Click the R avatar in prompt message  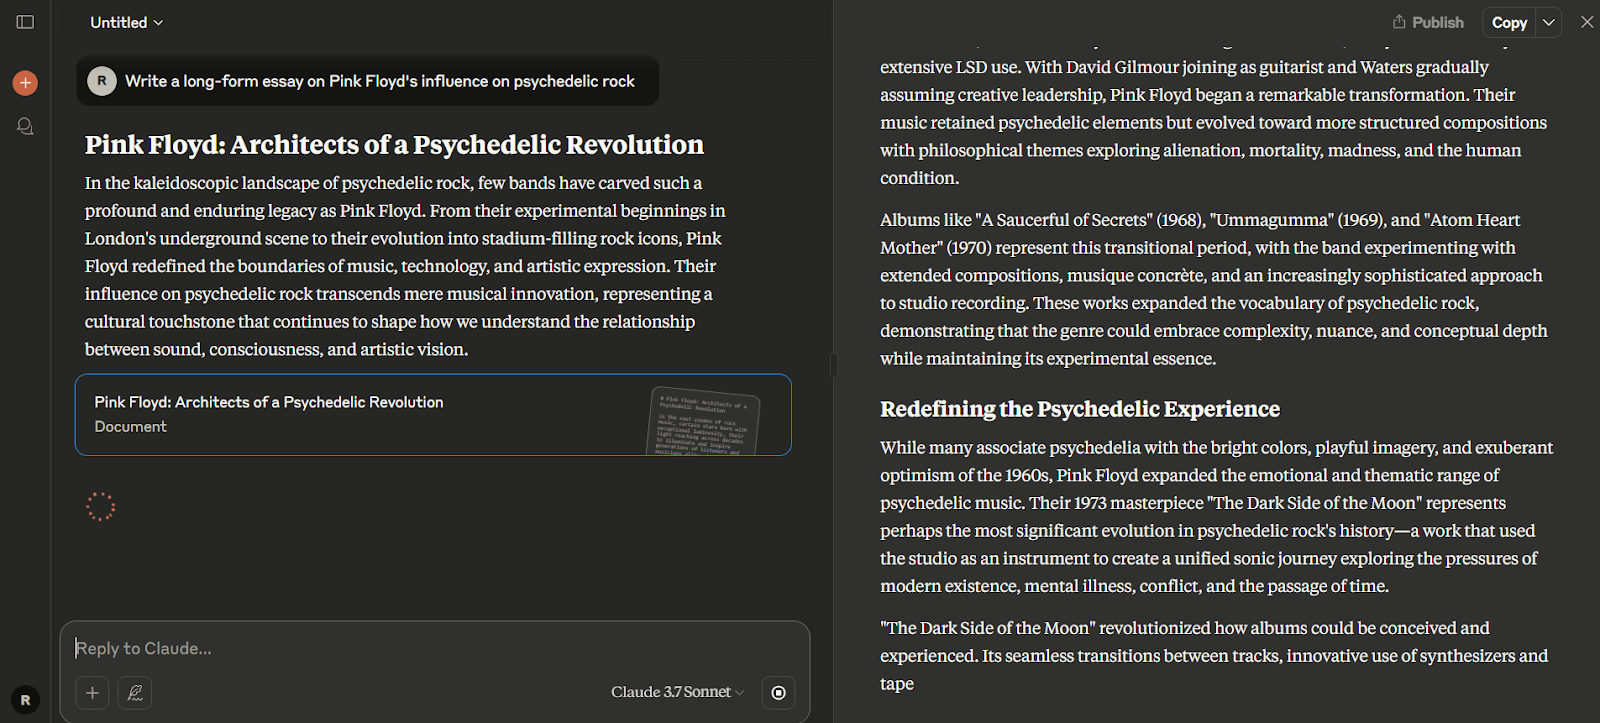pyautogui.click(x=102, y=81)
